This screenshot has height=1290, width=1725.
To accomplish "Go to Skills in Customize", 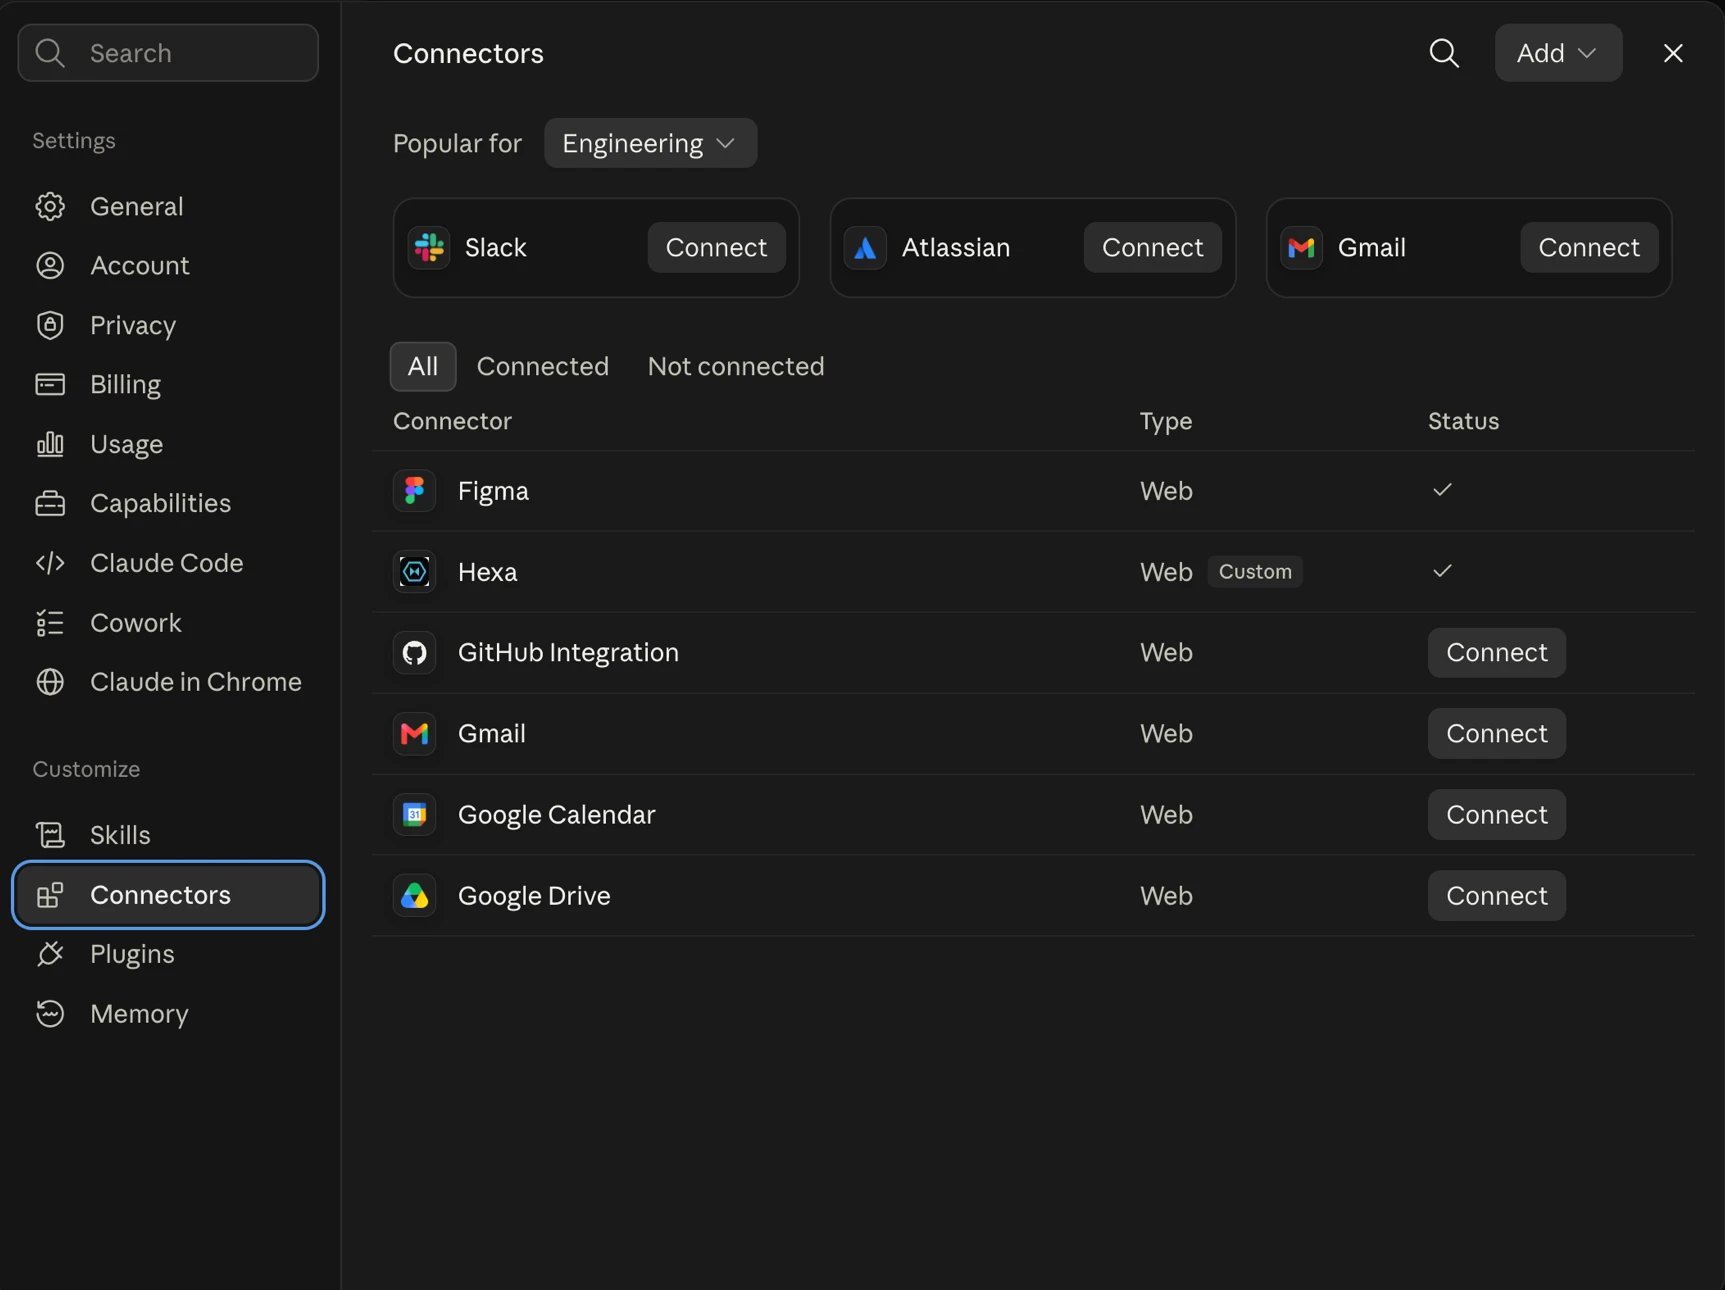I will click(x=168, y=835).
